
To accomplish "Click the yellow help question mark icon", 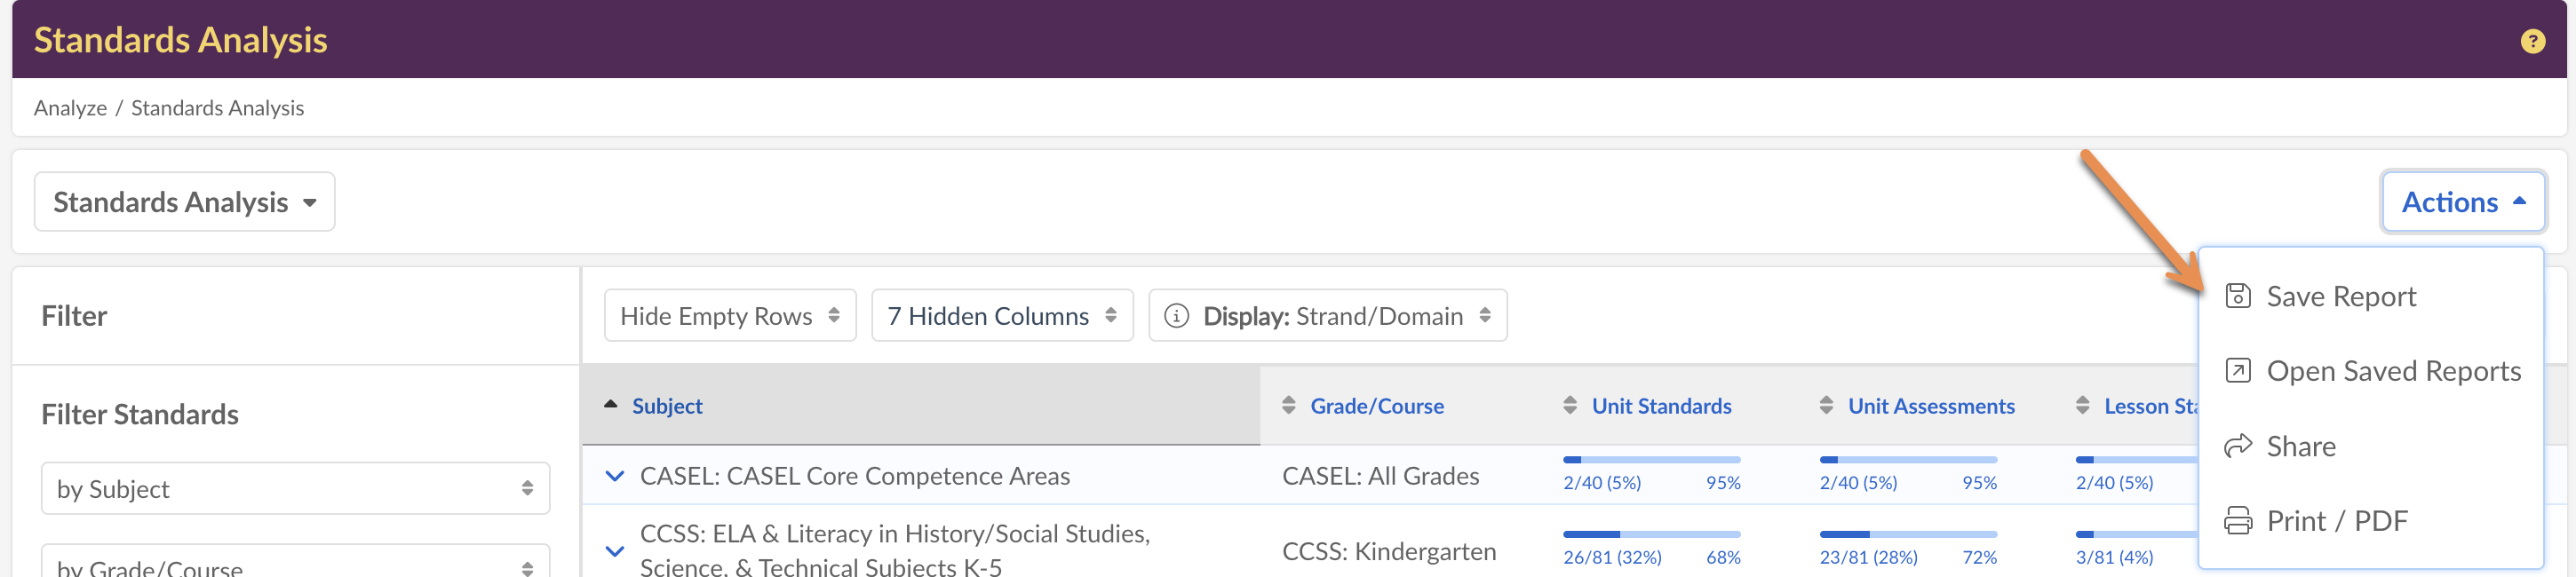I will (2532, 41).
